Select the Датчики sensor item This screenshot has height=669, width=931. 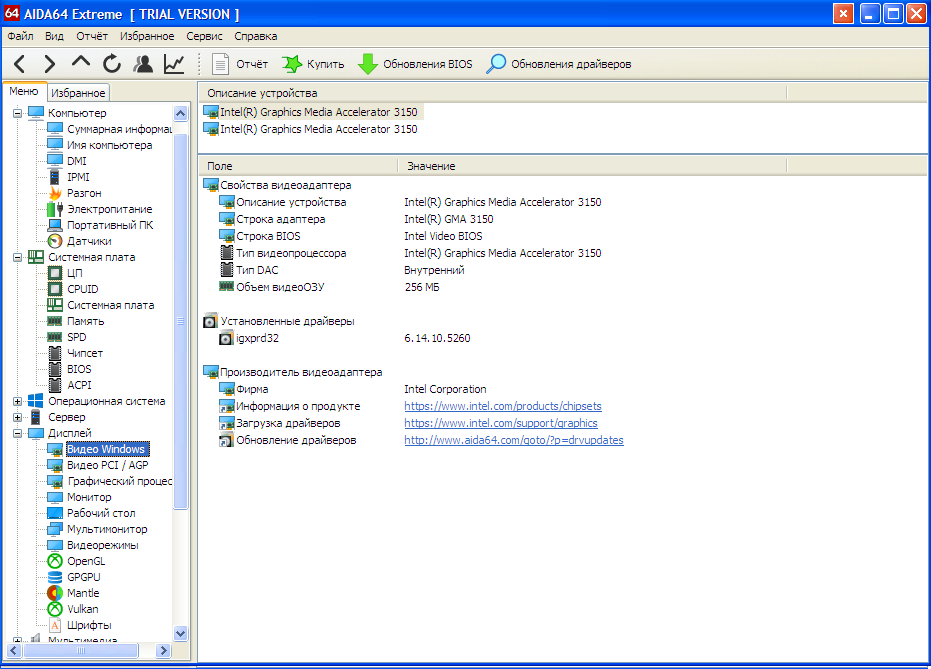(89, 241)
